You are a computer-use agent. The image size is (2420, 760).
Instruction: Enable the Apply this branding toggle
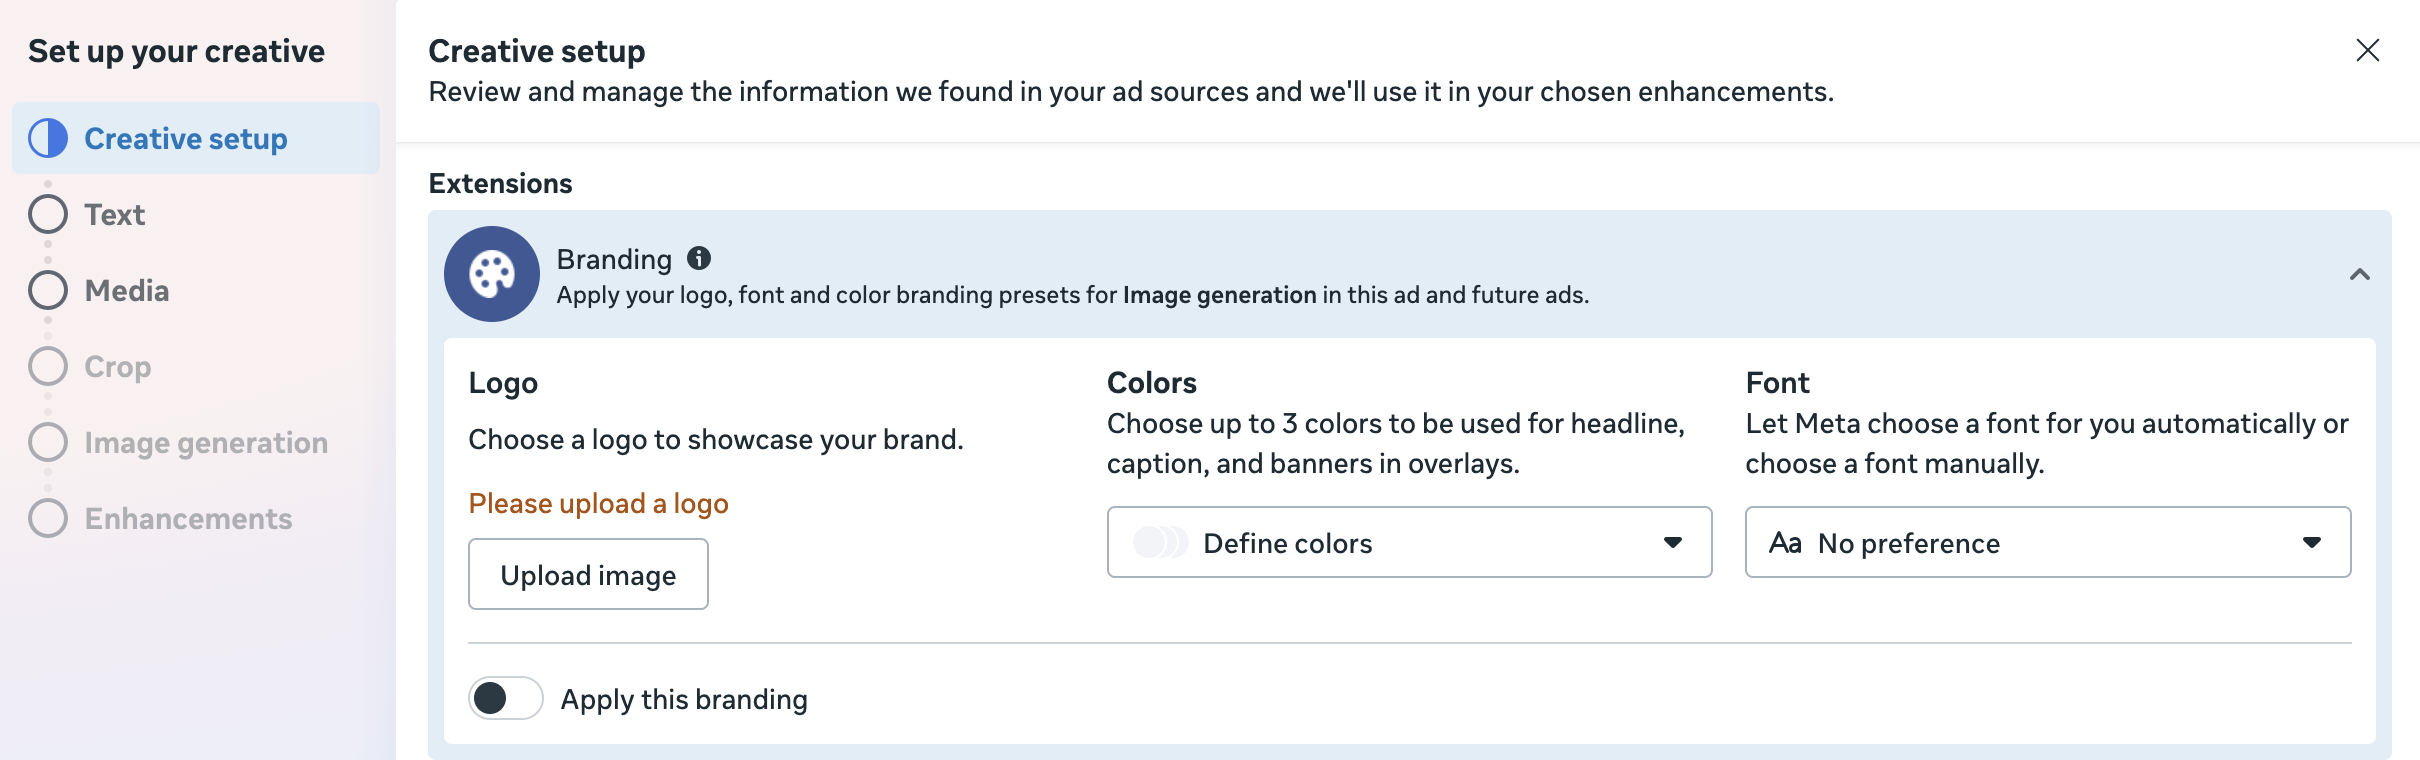[x=506, y=698]
